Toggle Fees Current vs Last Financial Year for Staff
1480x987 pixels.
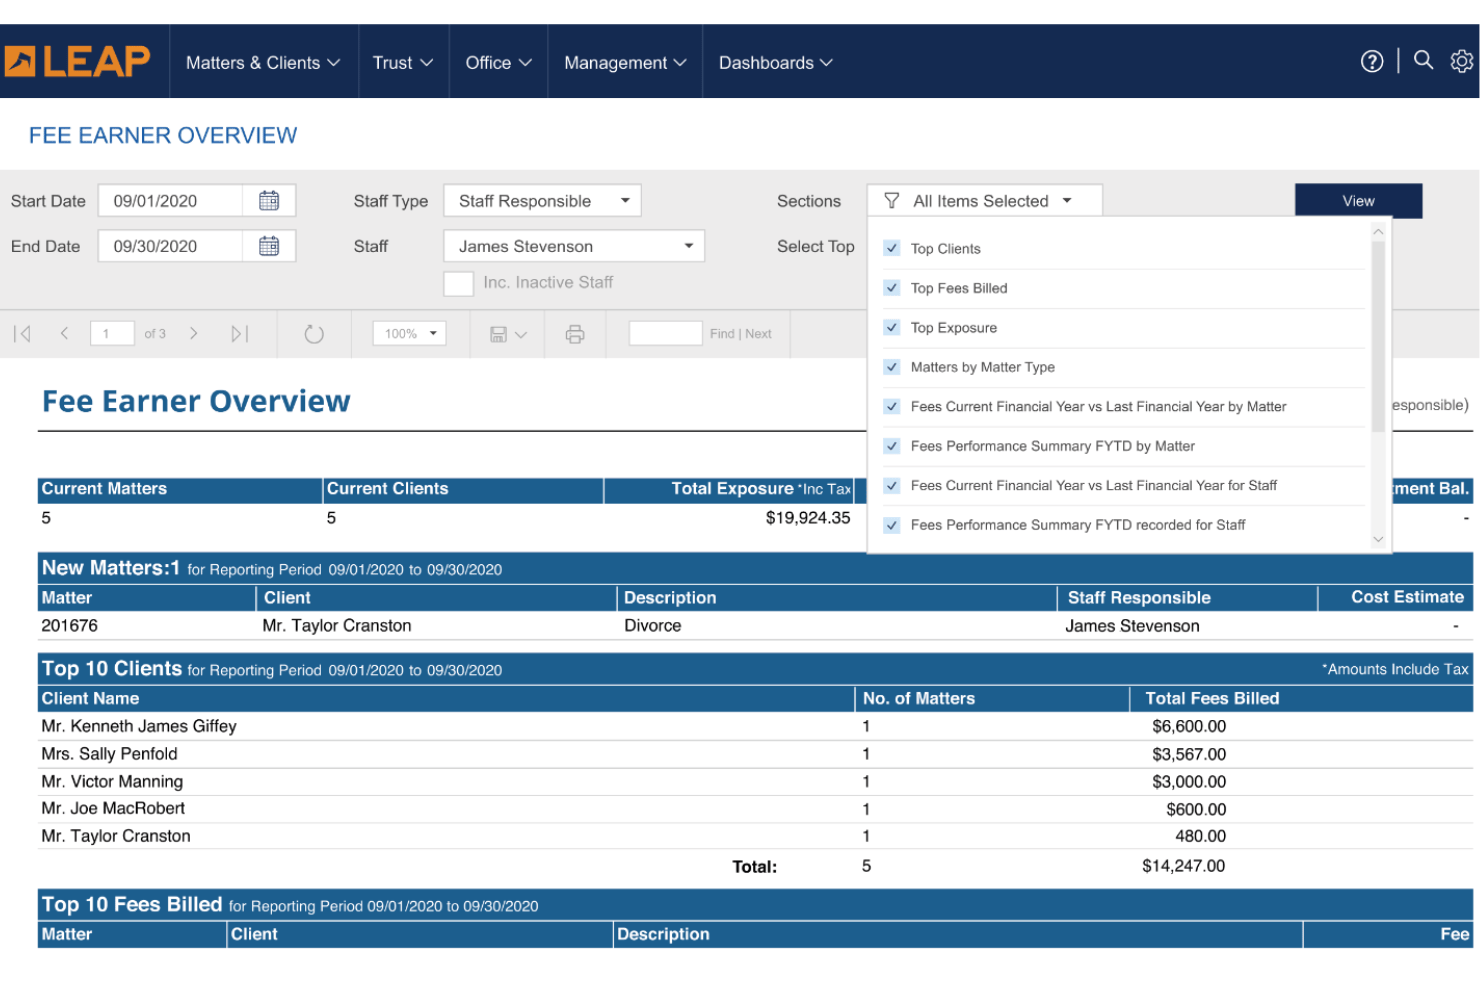point(892,485)
